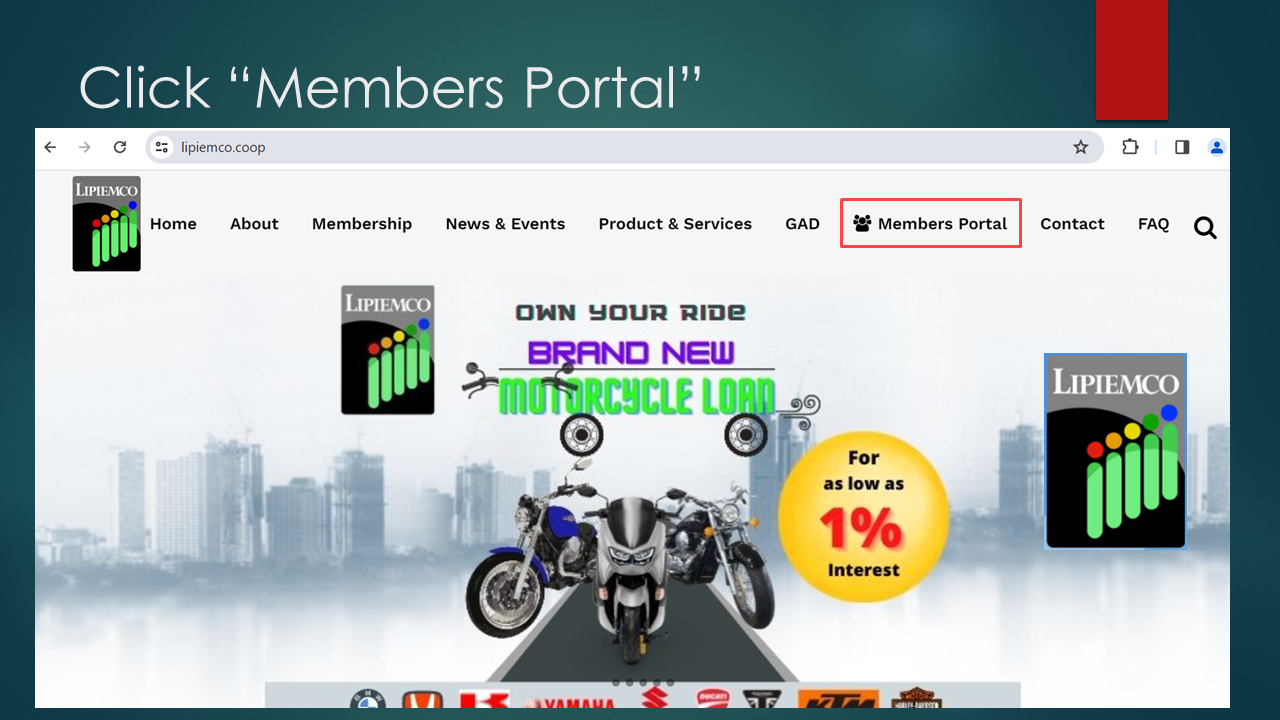1280x720 pixels.
Task: Open the Members Portal menu item
Action: coord(930,223)
